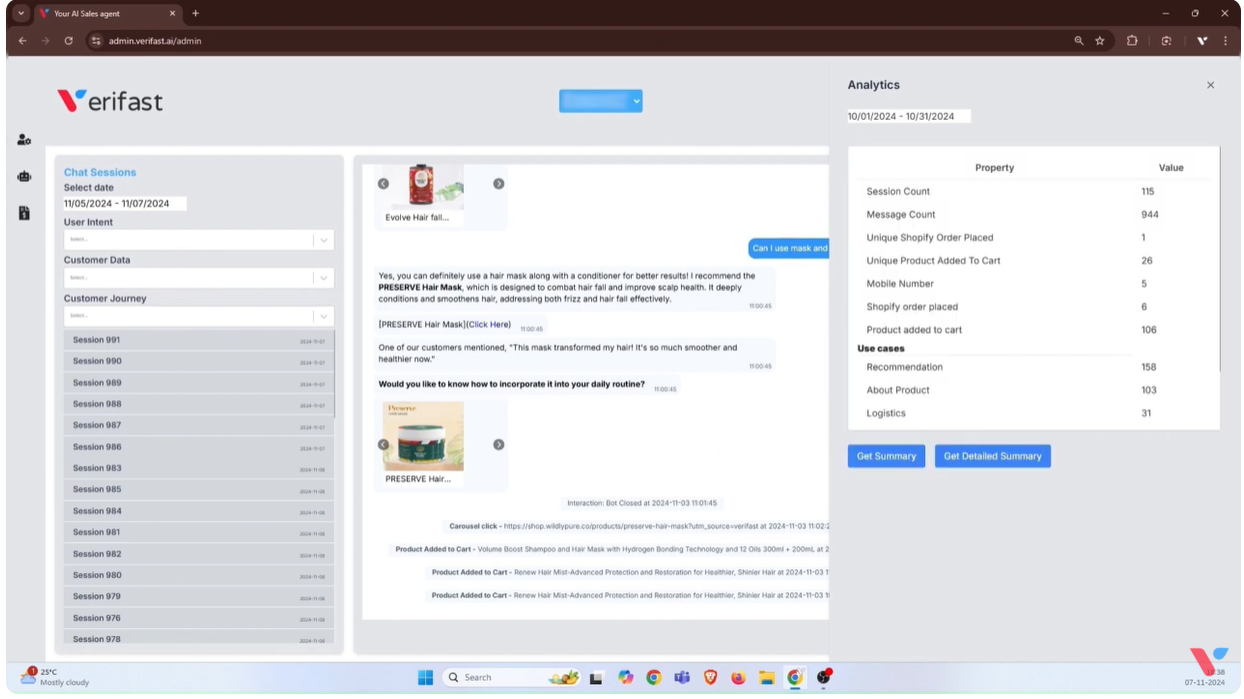Select Session 991 from the chat sessions list
The width and height of the screenshot is (1244, 699).
tap(197, 339)
